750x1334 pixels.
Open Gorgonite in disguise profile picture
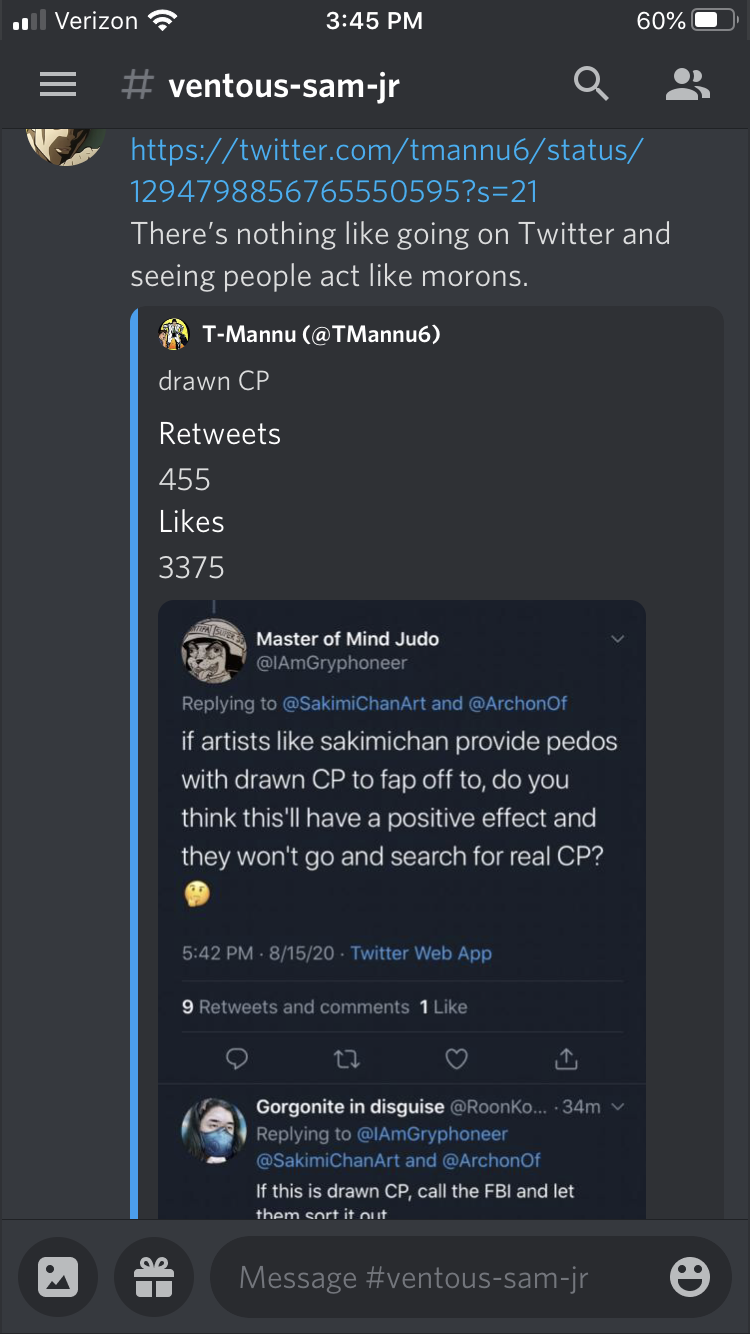coord(213,1129)
